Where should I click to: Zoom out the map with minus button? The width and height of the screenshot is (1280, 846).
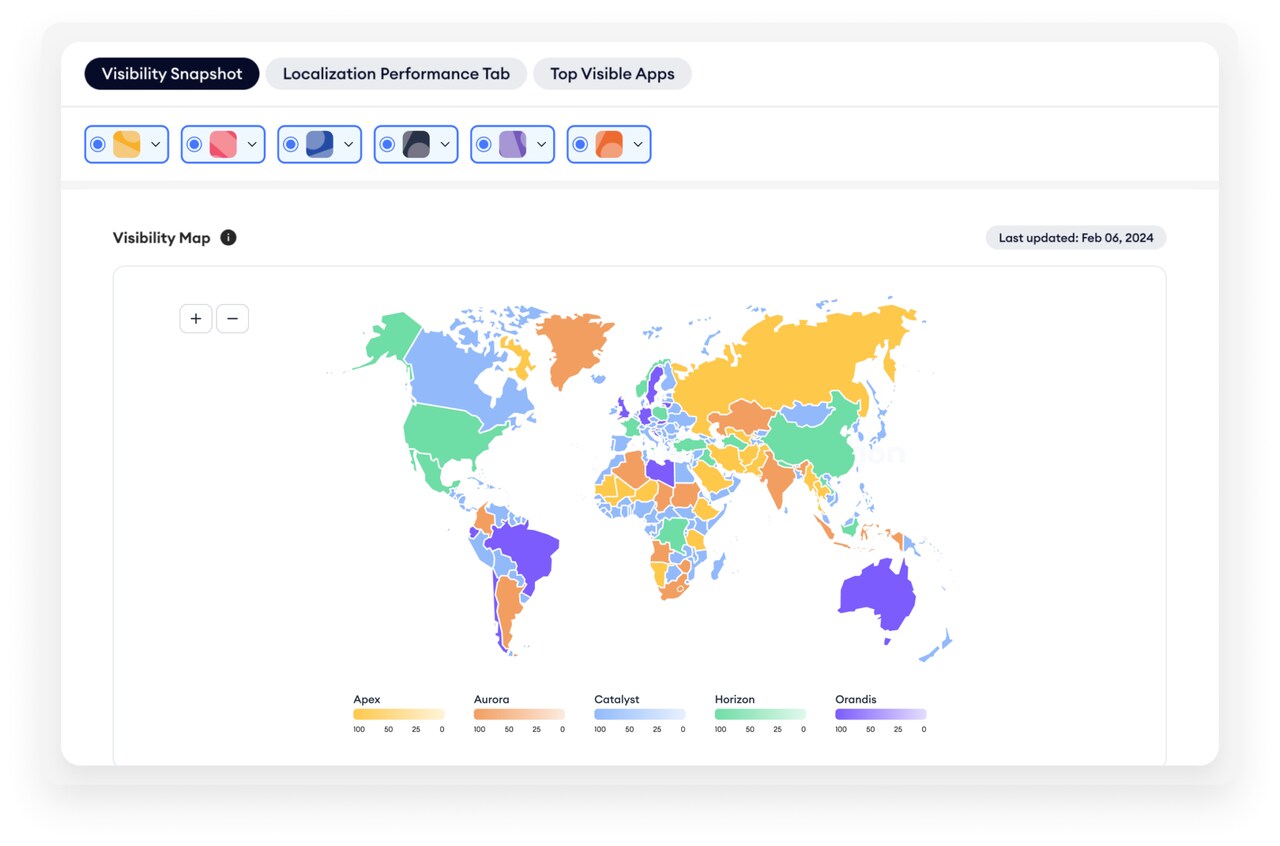click(232, 319)
